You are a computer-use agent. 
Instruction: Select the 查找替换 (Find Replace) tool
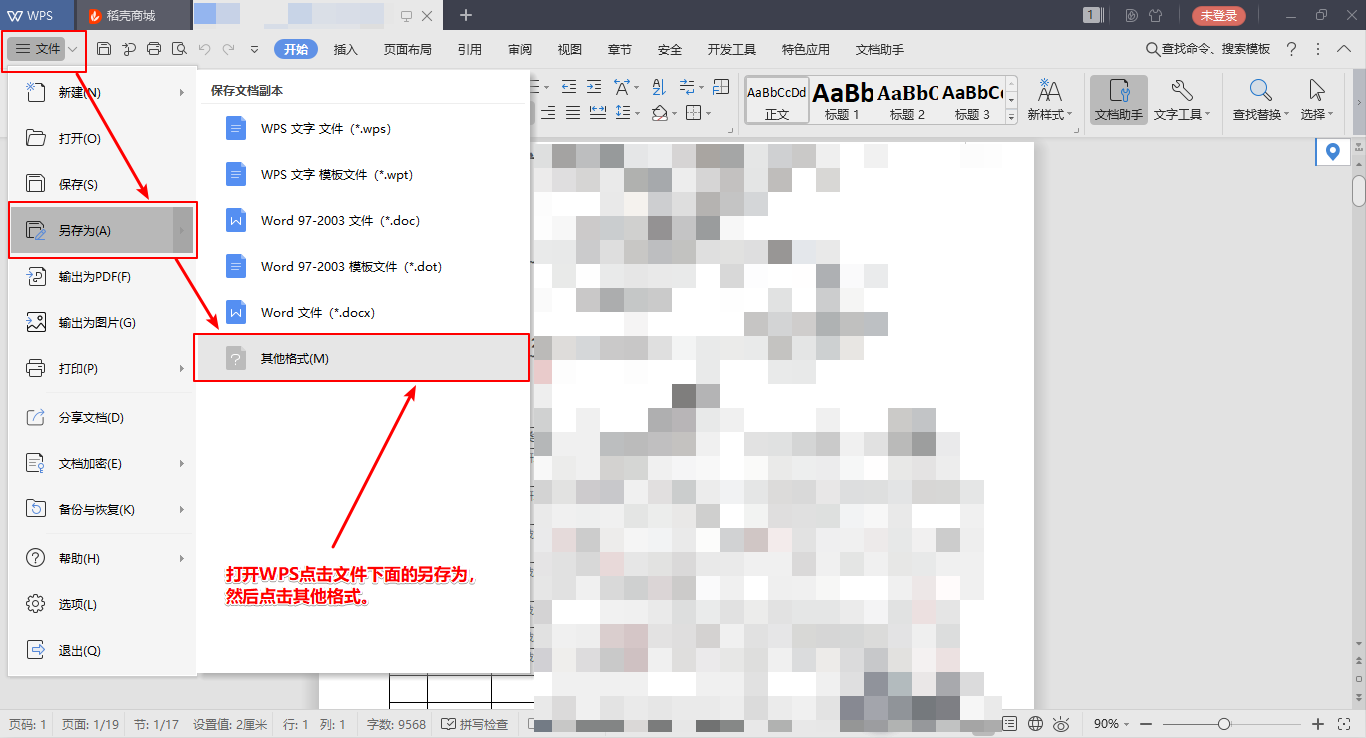(1258, 100)
